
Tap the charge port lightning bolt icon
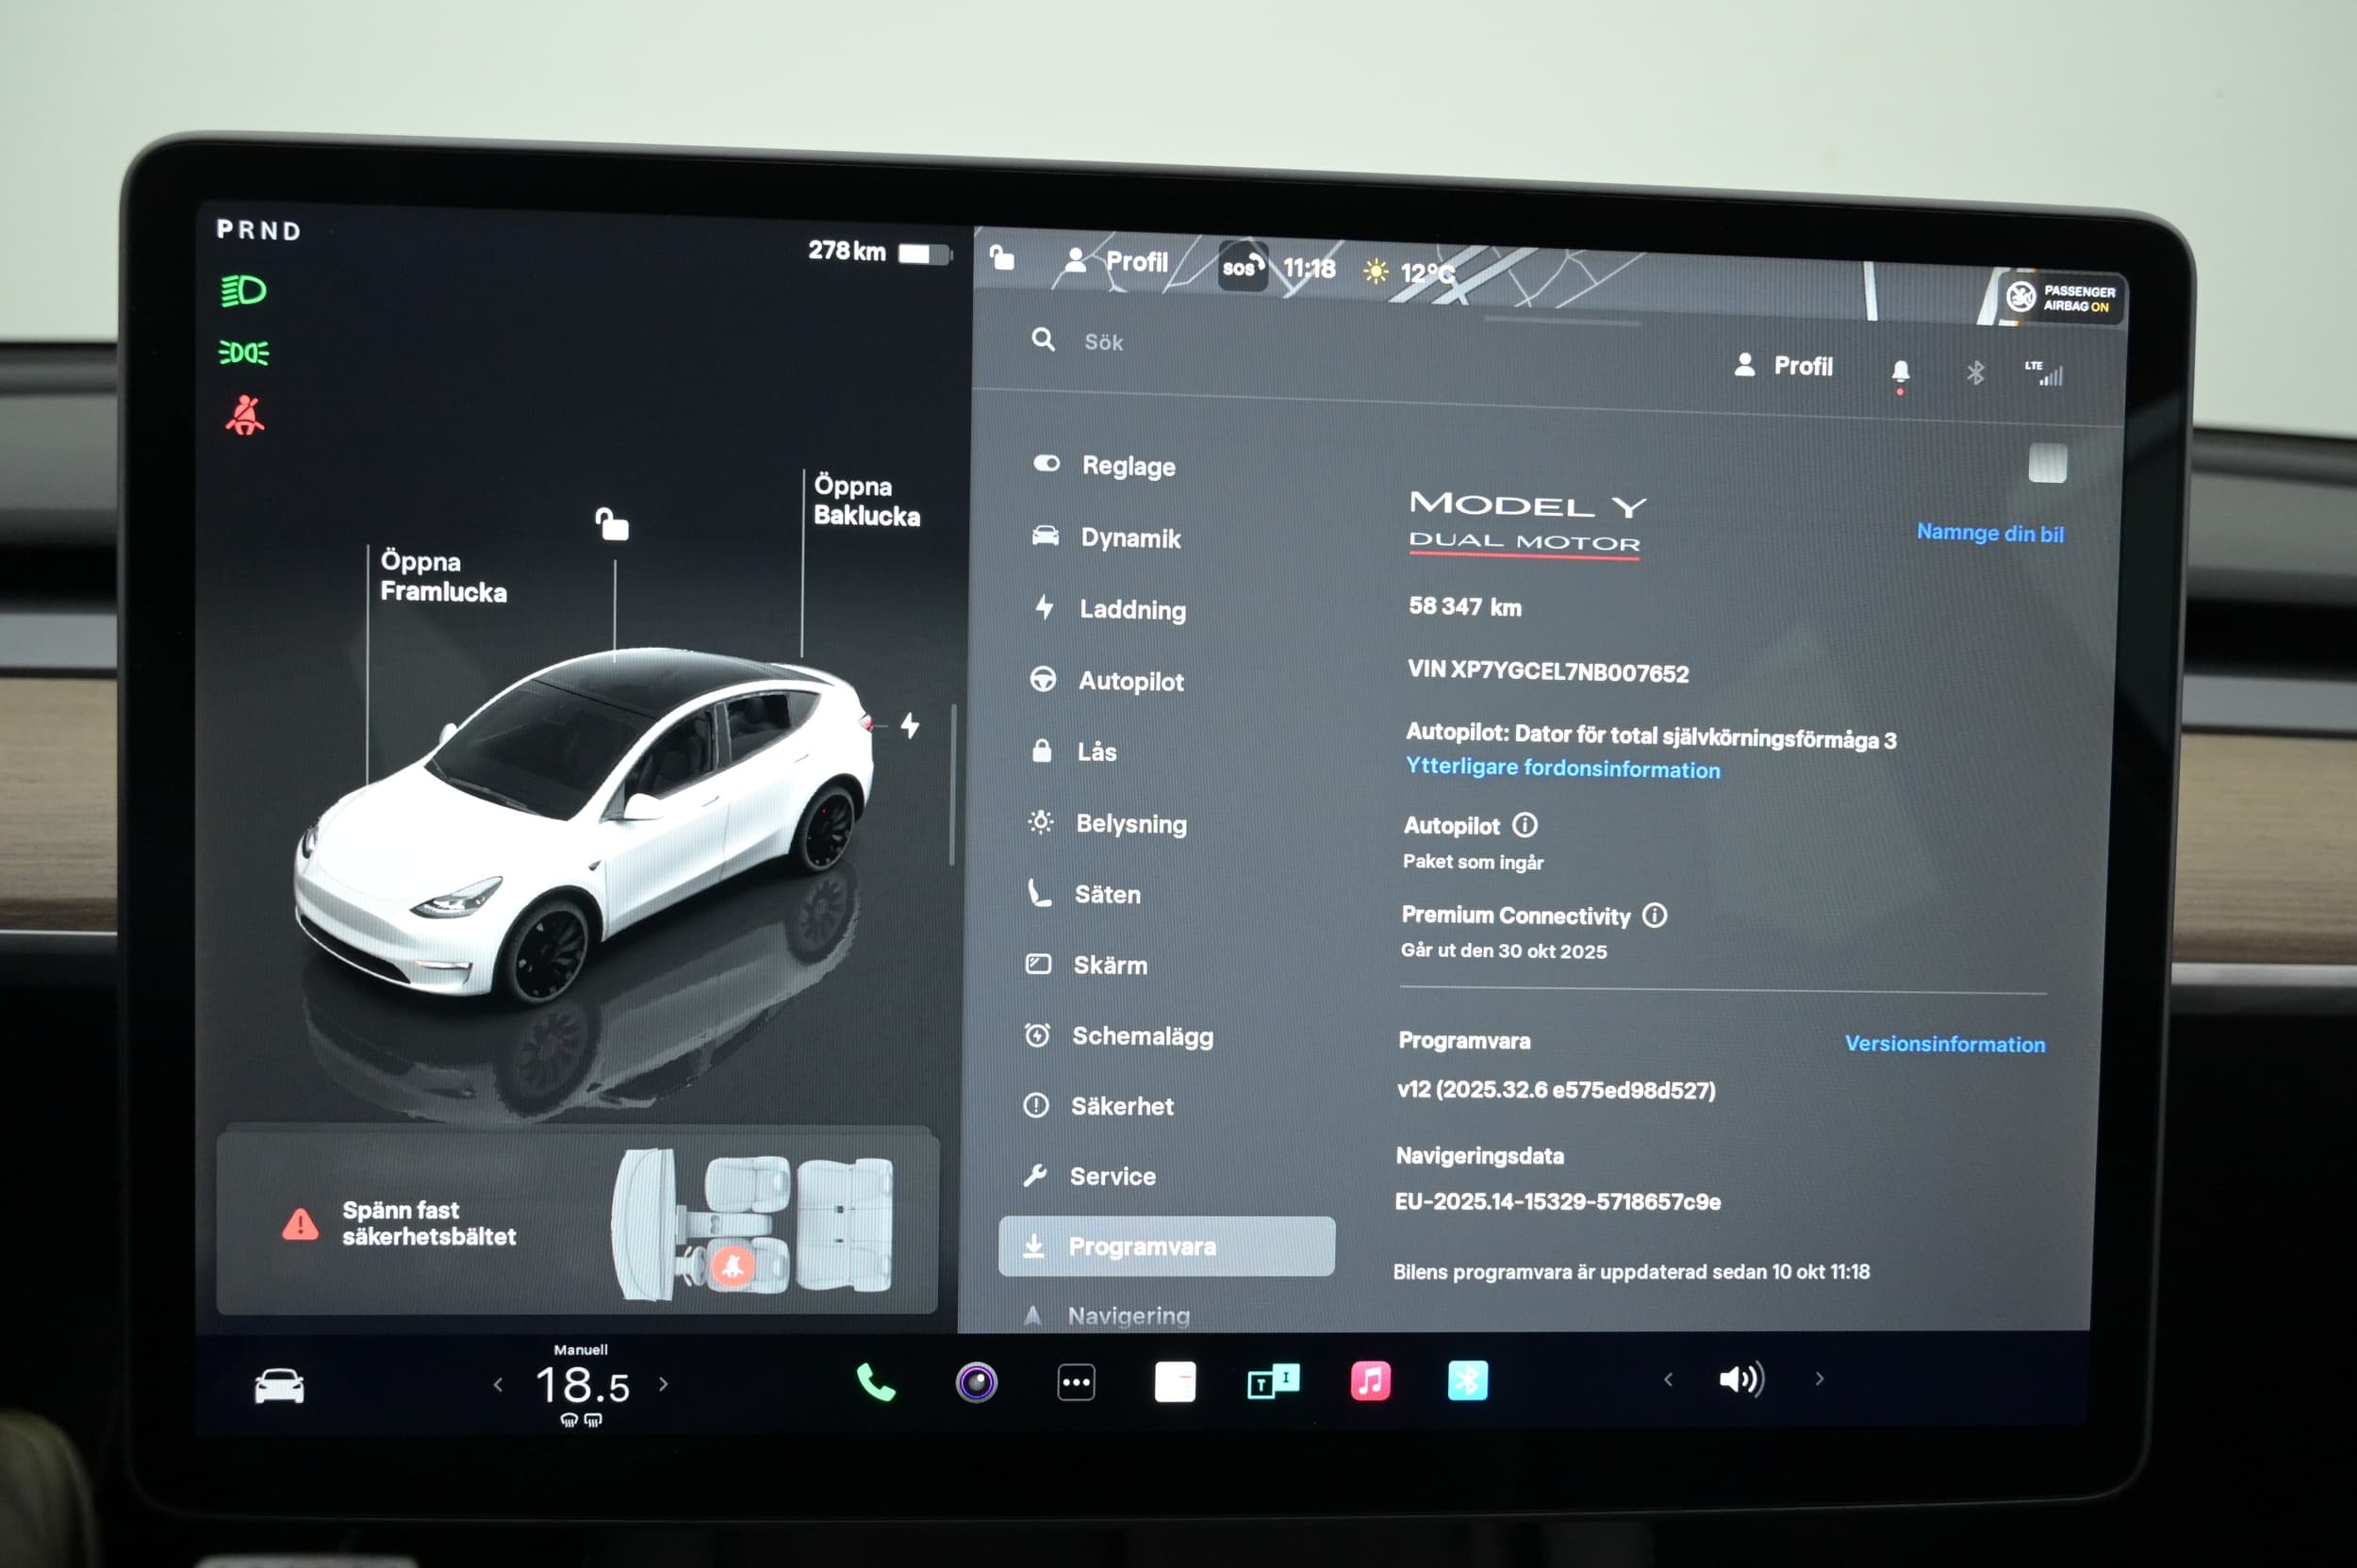(910, 725)
